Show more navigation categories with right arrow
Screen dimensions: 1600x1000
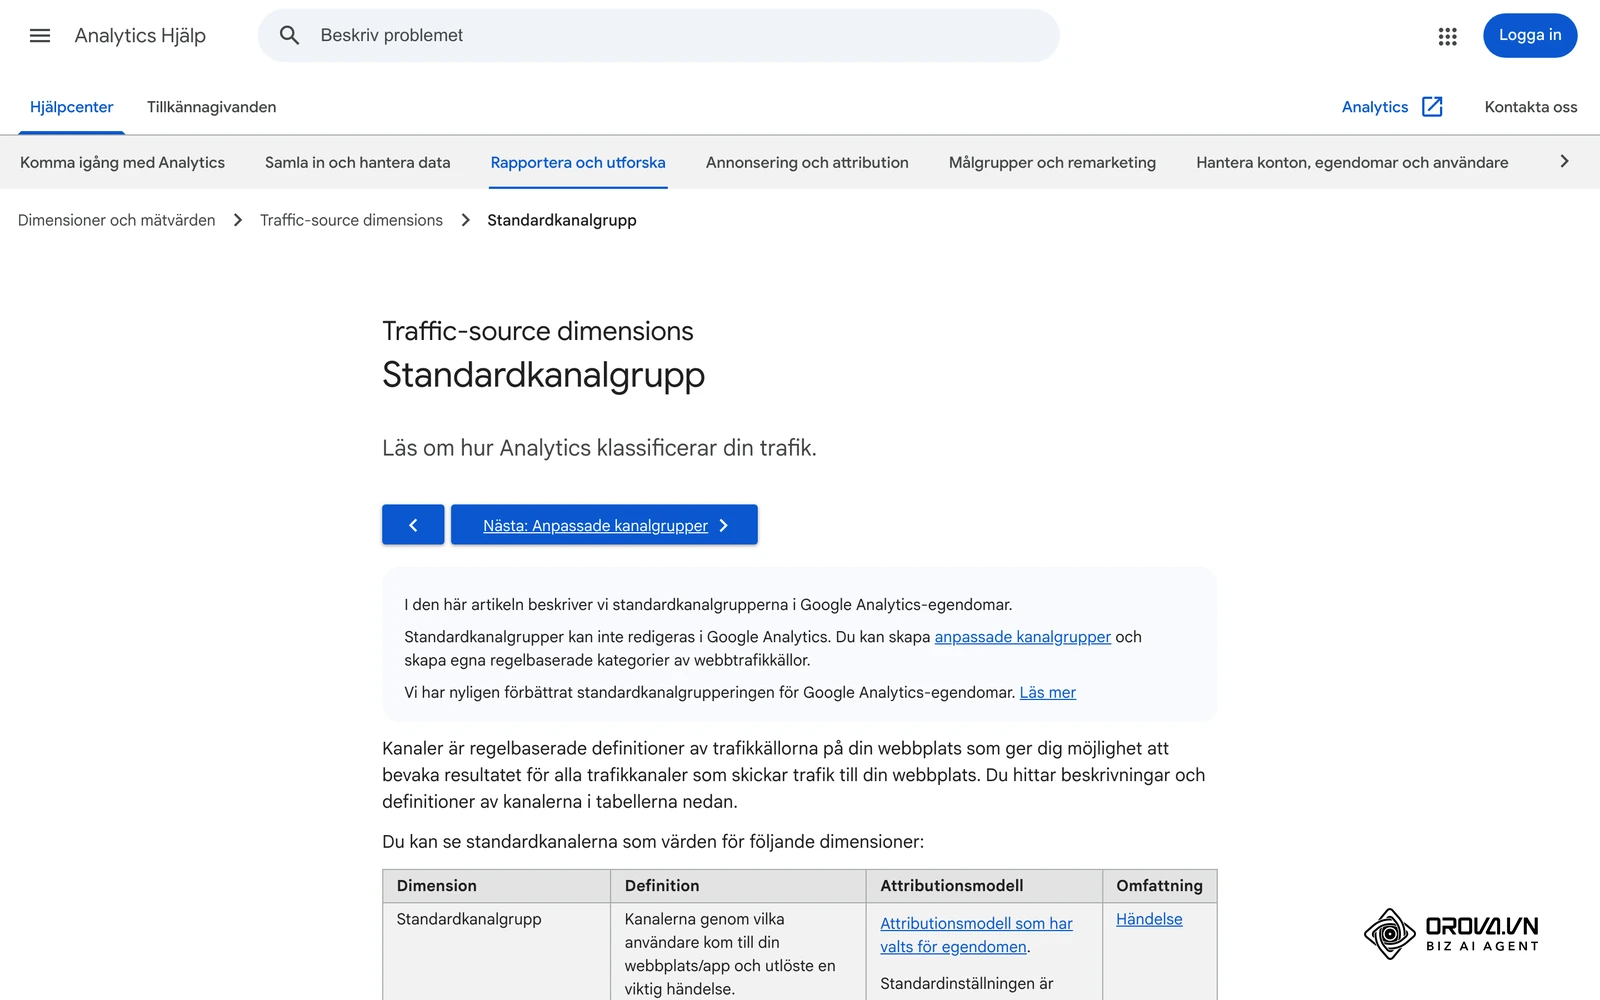1564,162
